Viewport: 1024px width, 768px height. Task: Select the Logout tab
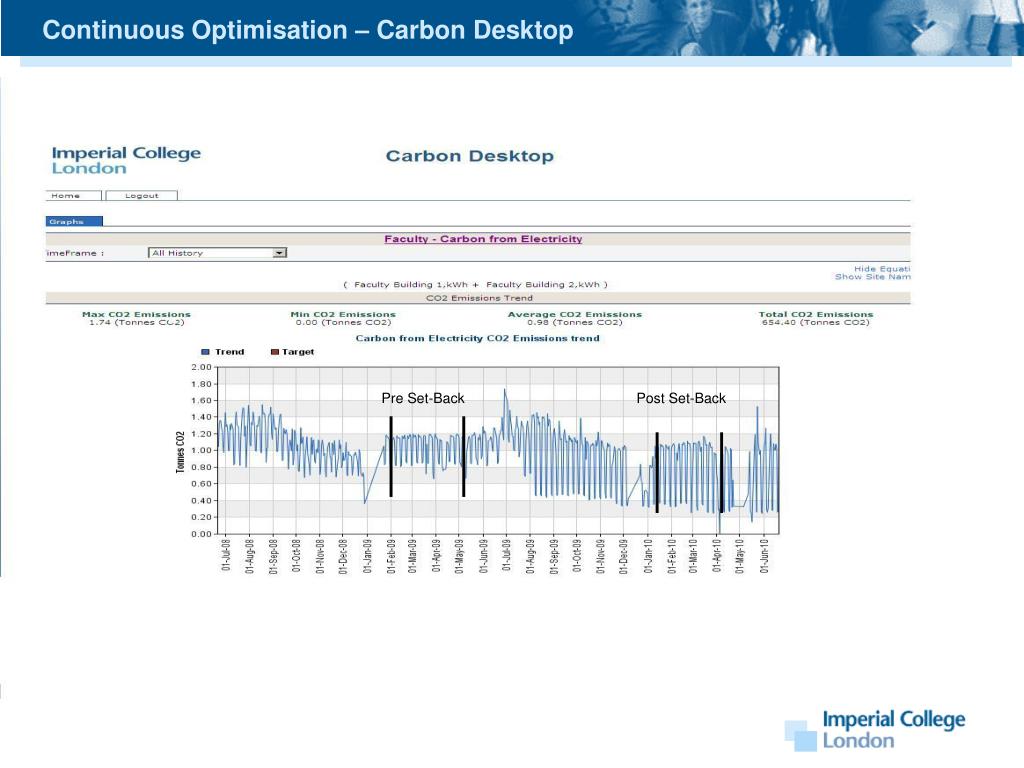[x=142, y=195]
